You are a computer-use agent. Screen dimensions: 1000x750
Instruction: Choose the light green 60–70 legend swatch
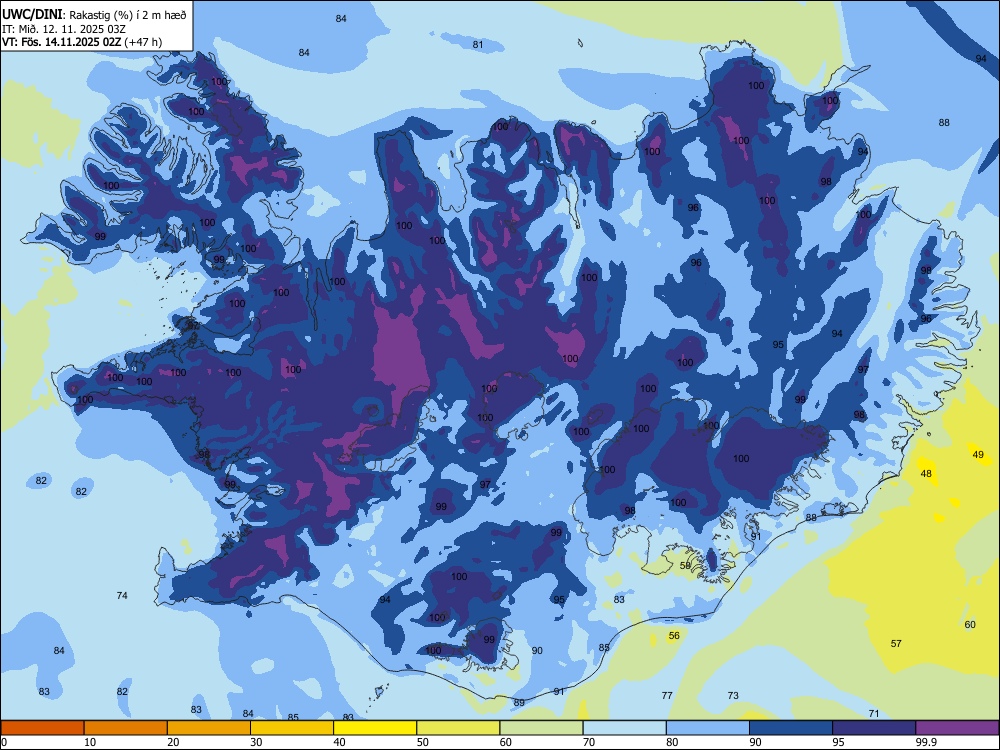coord(541,728)
